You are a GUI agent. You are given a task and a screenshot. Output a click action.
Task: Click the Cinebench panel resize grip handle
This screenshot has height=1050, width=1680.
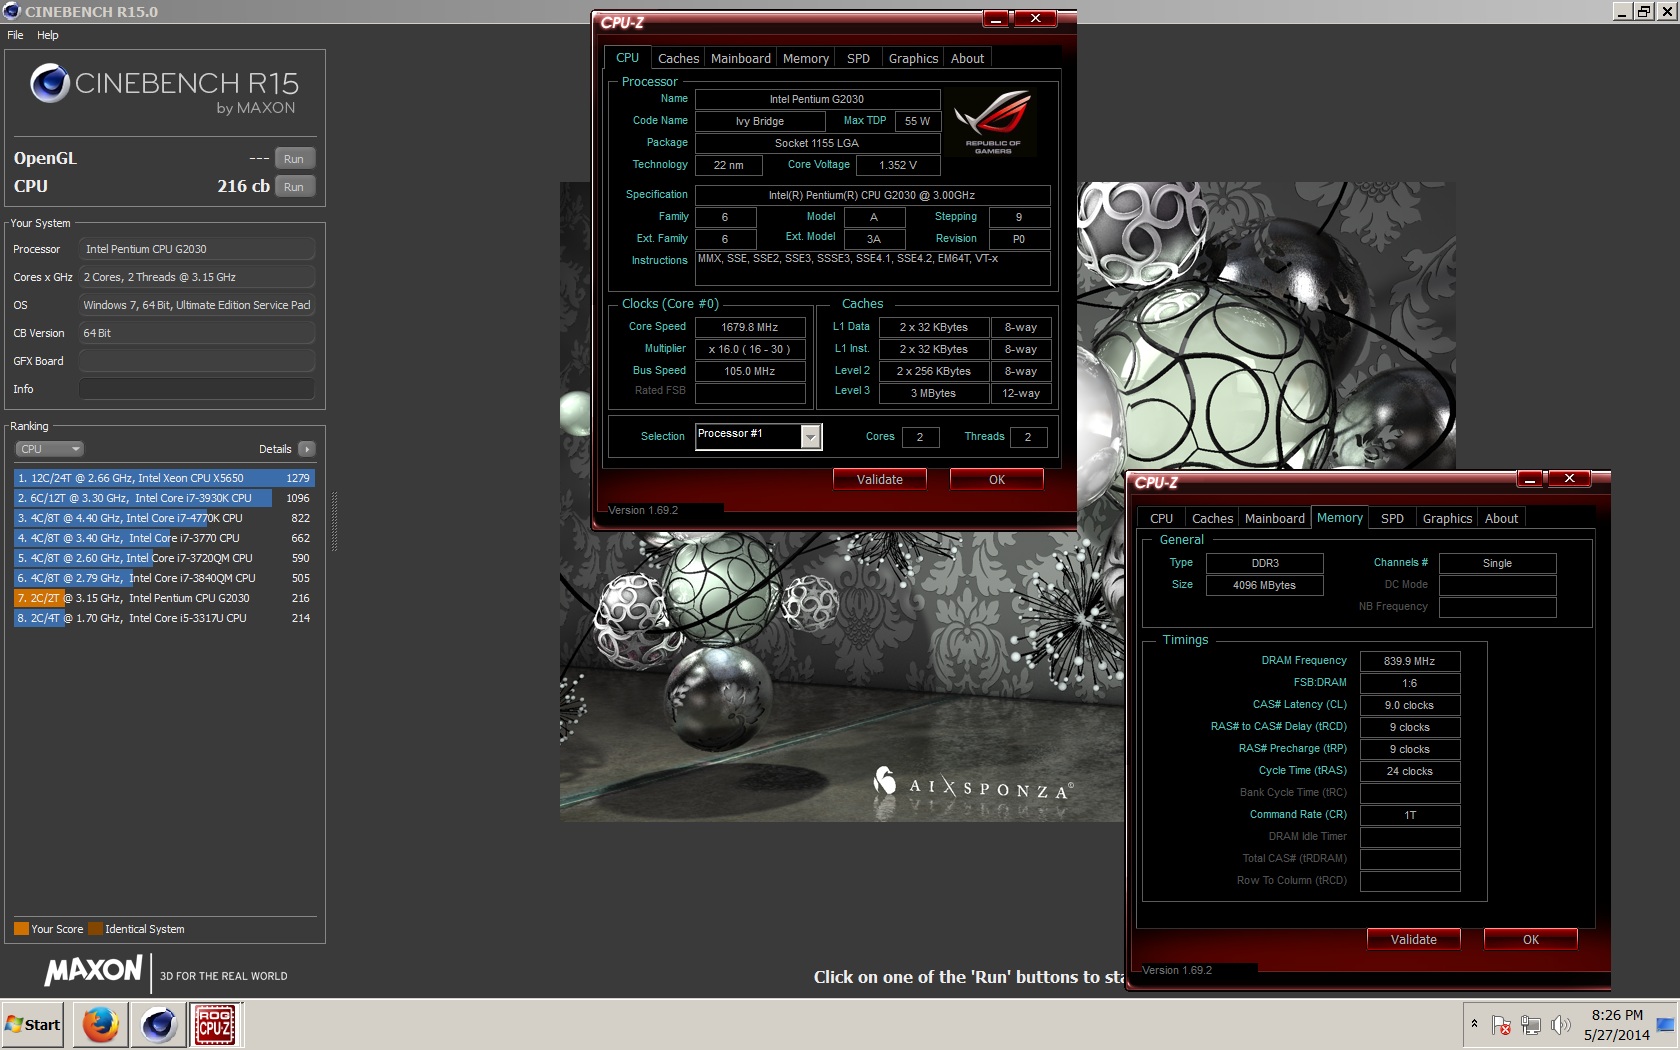tap(334, 522)
